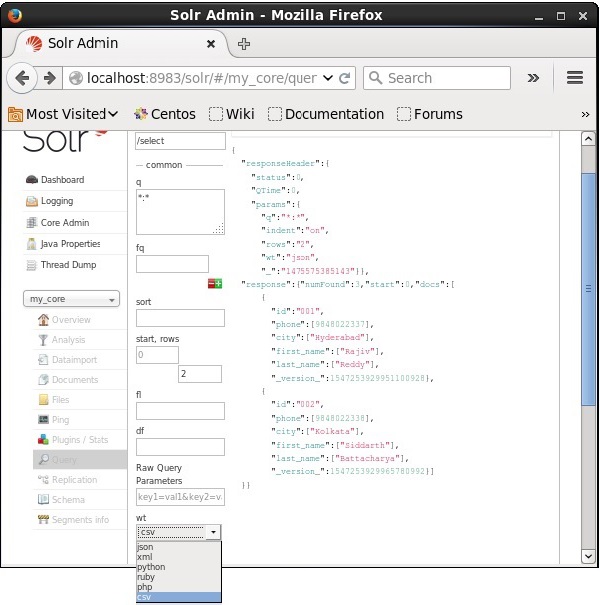Viewport: 600px width, 605px height.
Task: Open the Forums bookmark
Action: coord(430,114)
